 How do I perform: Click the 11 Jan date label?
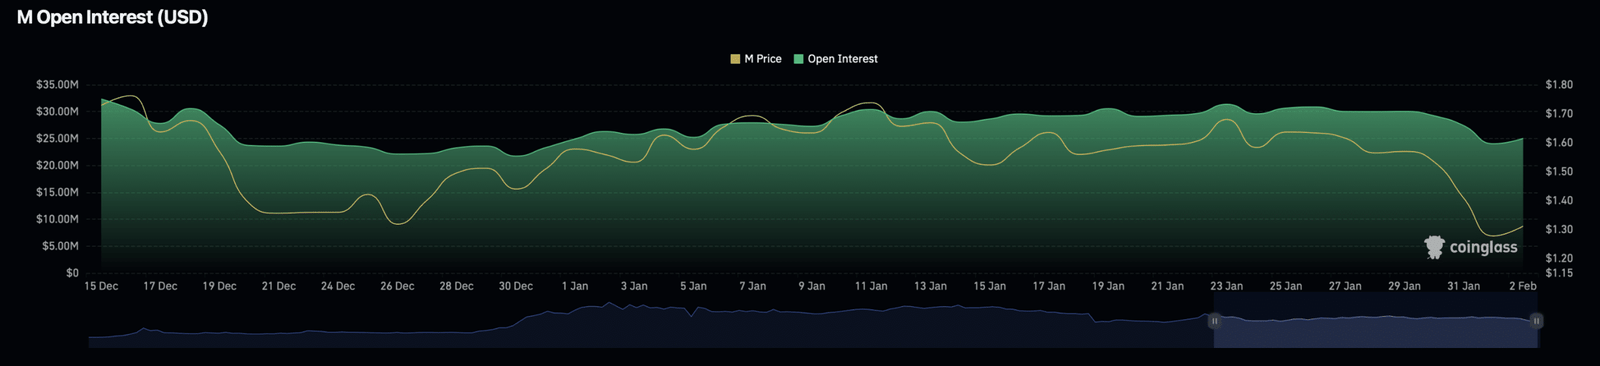point(871,286)
